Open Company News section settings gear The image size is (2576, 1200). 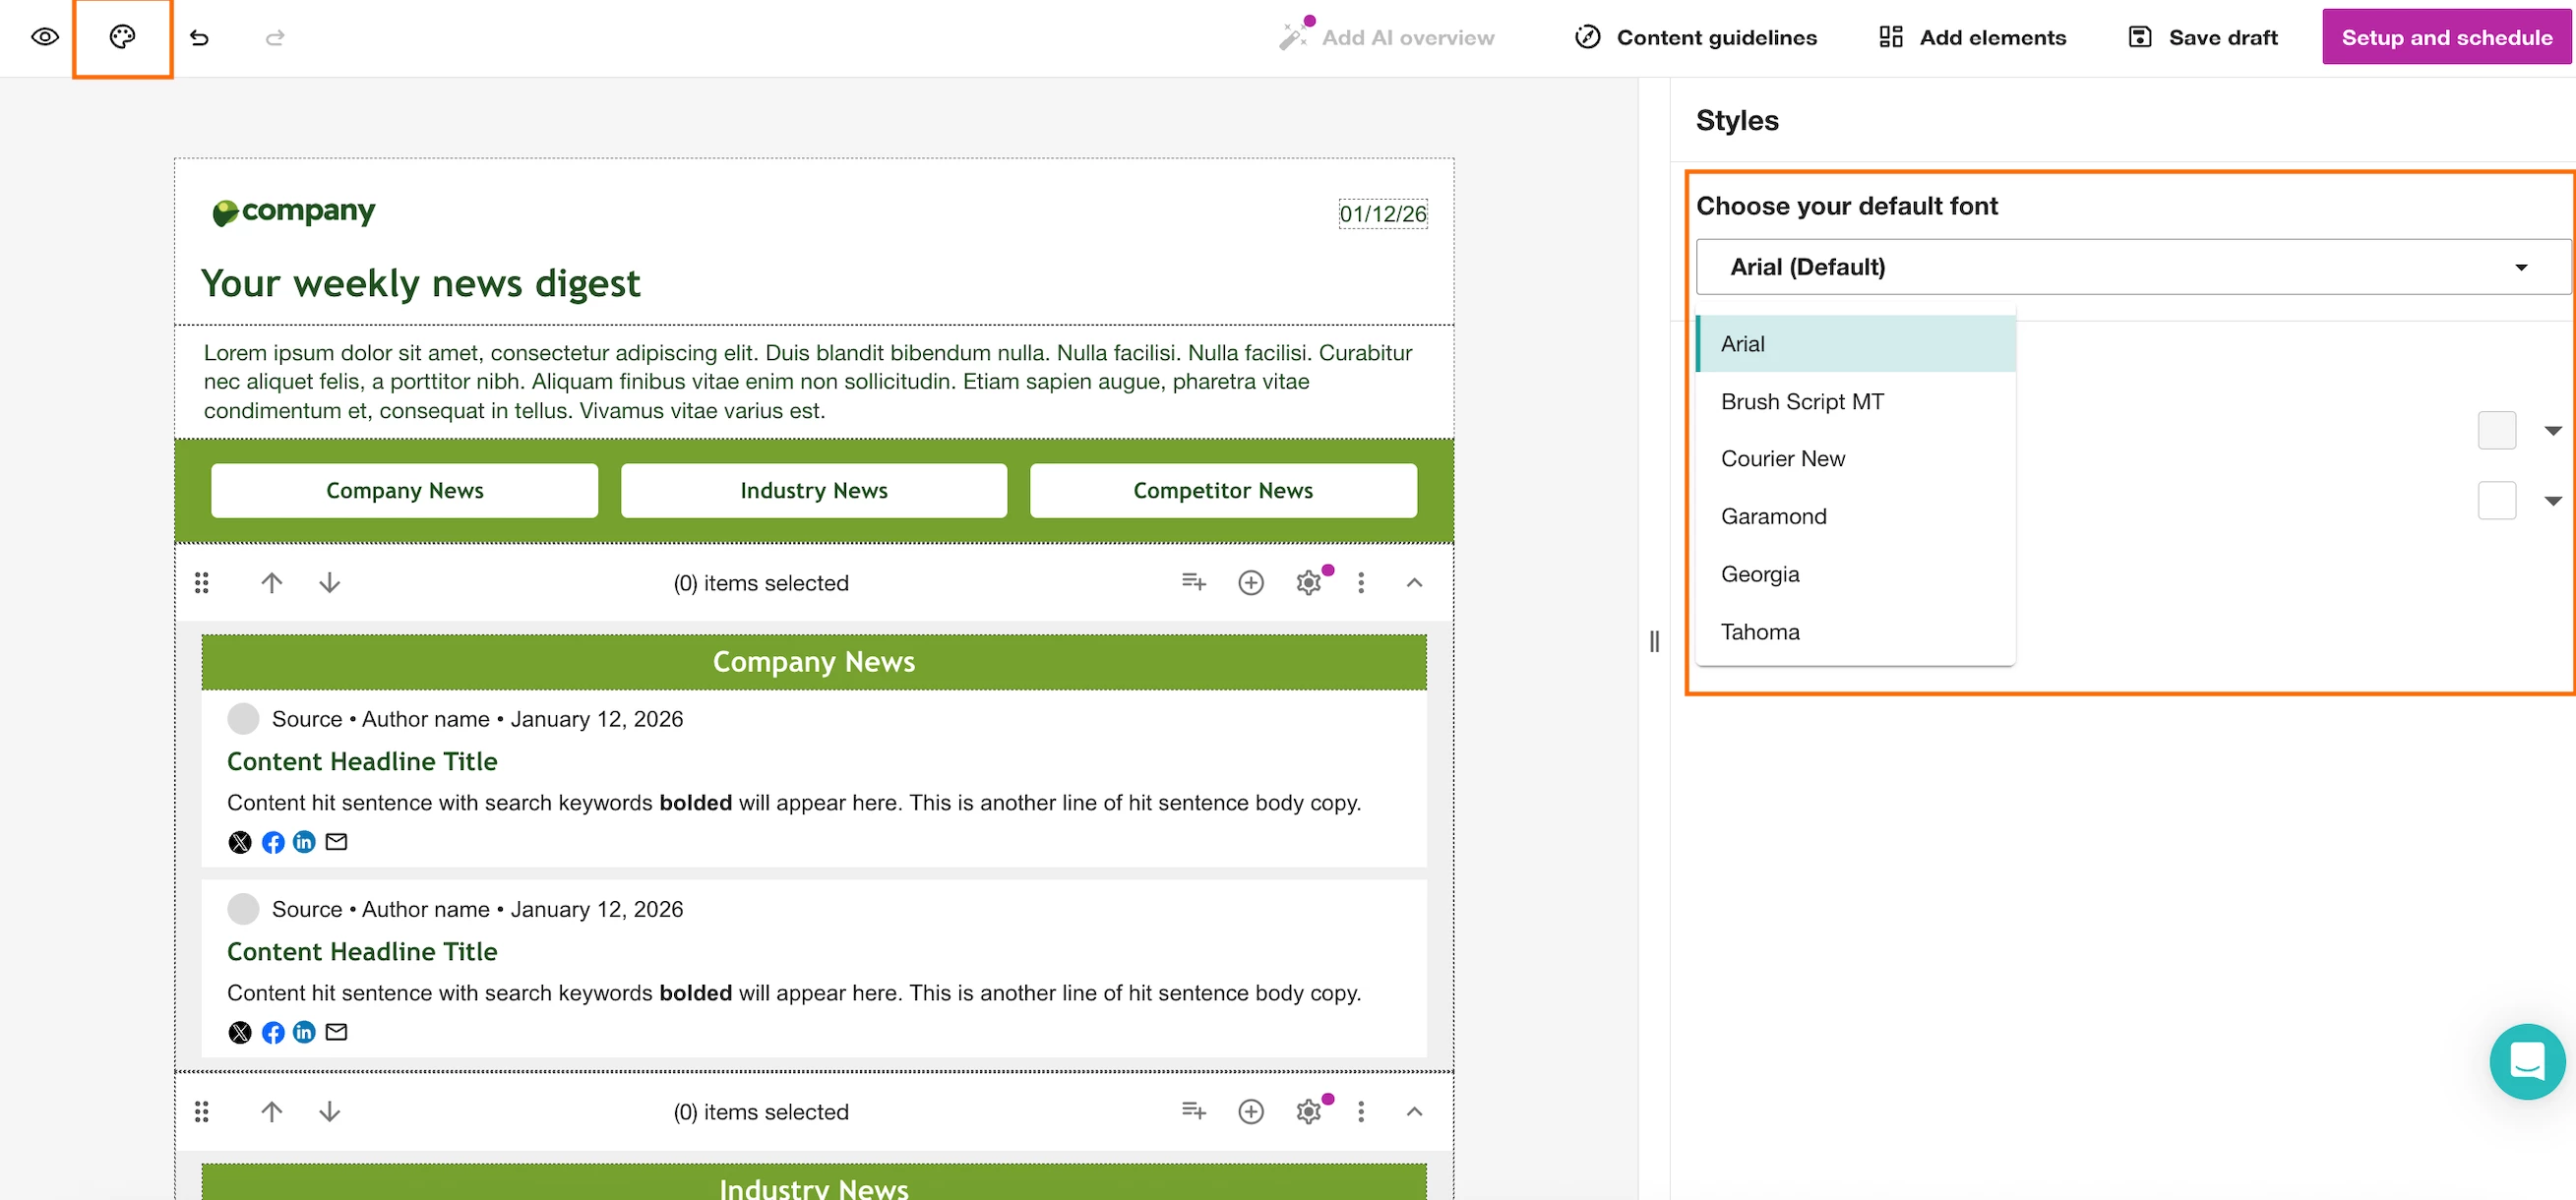(x=1308, y=582)
